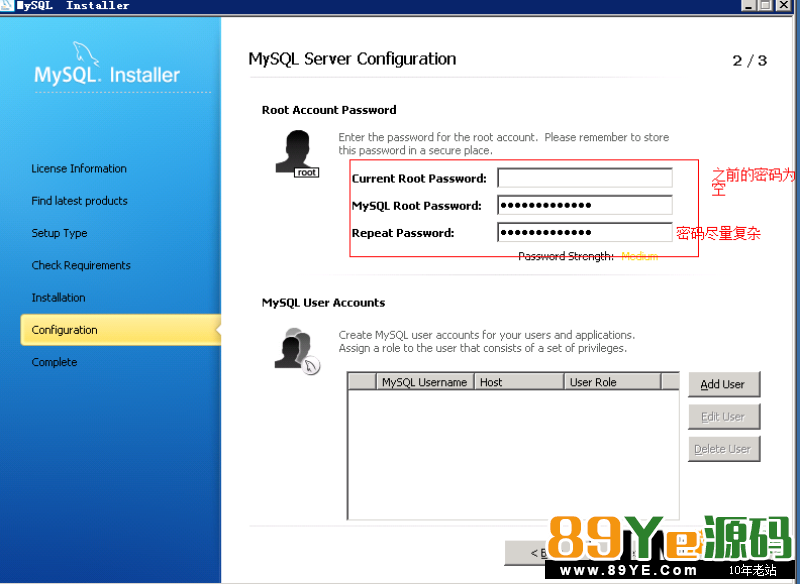Screen dimensions: 800x584
Task: Minimize the MySQL Installer window
Action: point(748,5)
